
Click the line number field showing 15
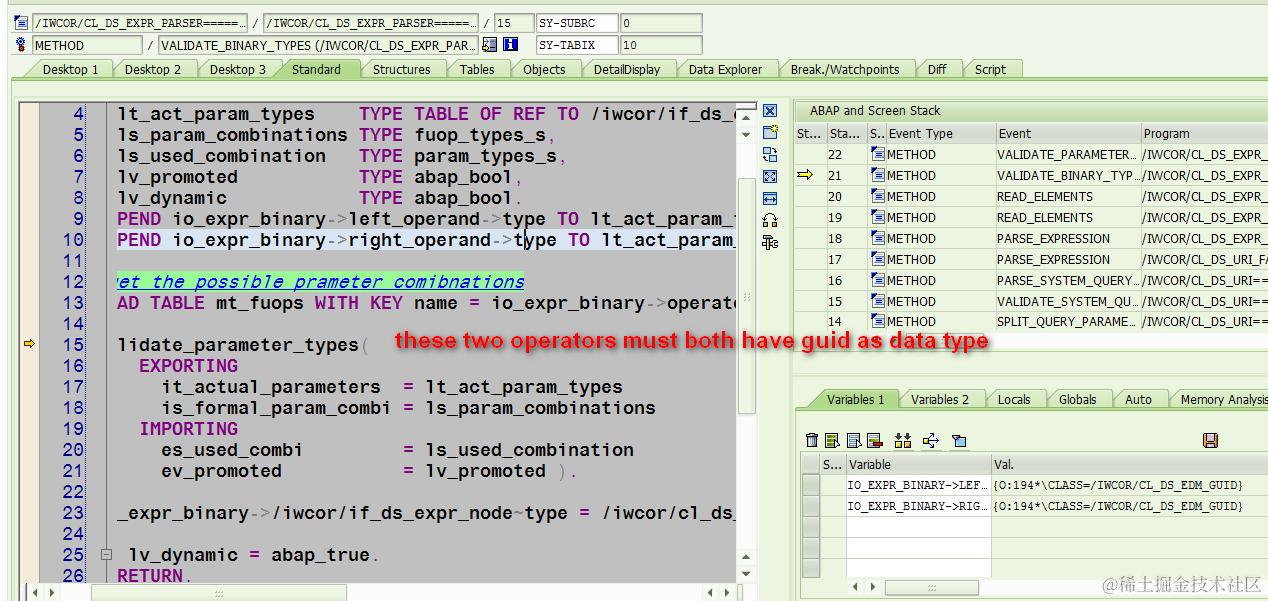coord(514,23)
